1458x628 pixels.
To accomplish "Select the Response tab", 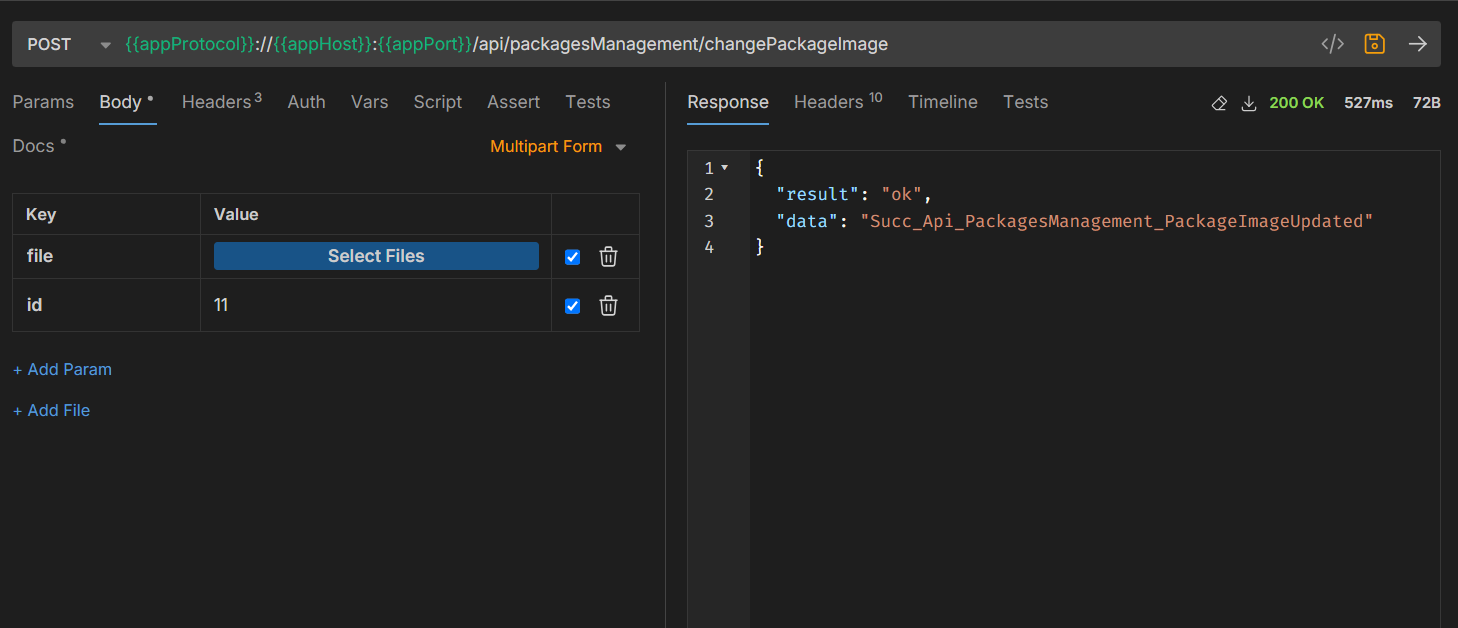I will click(x=728, y=102).
